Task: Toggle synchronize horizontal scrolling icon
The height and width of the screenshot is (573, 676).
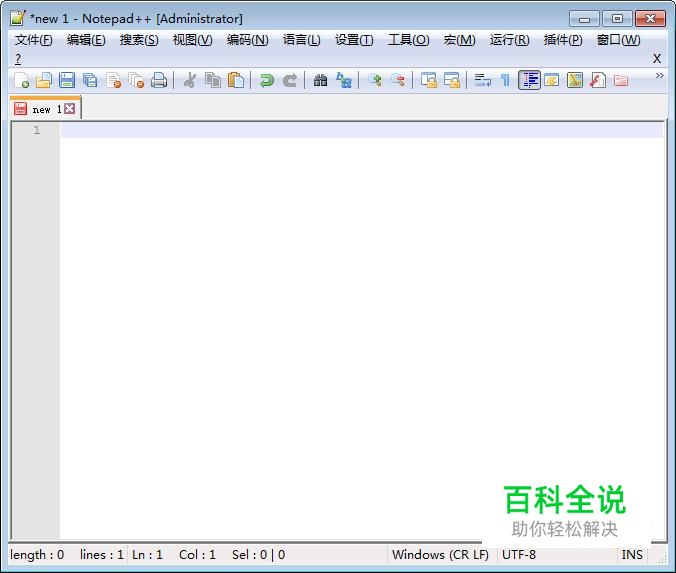Action: pyautogui.click(x=451, y=81)
